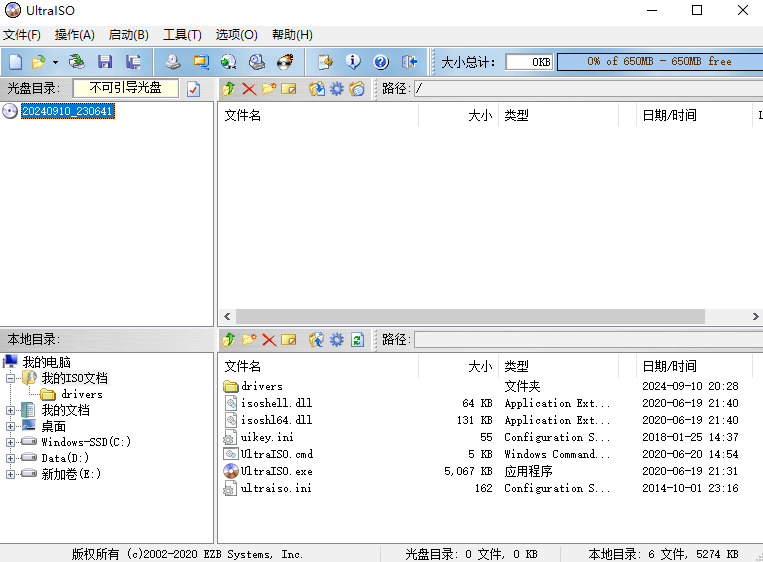763x562 pixels.
Task: Click the boot-info checkmark document icon
Action: coord(193,89)
